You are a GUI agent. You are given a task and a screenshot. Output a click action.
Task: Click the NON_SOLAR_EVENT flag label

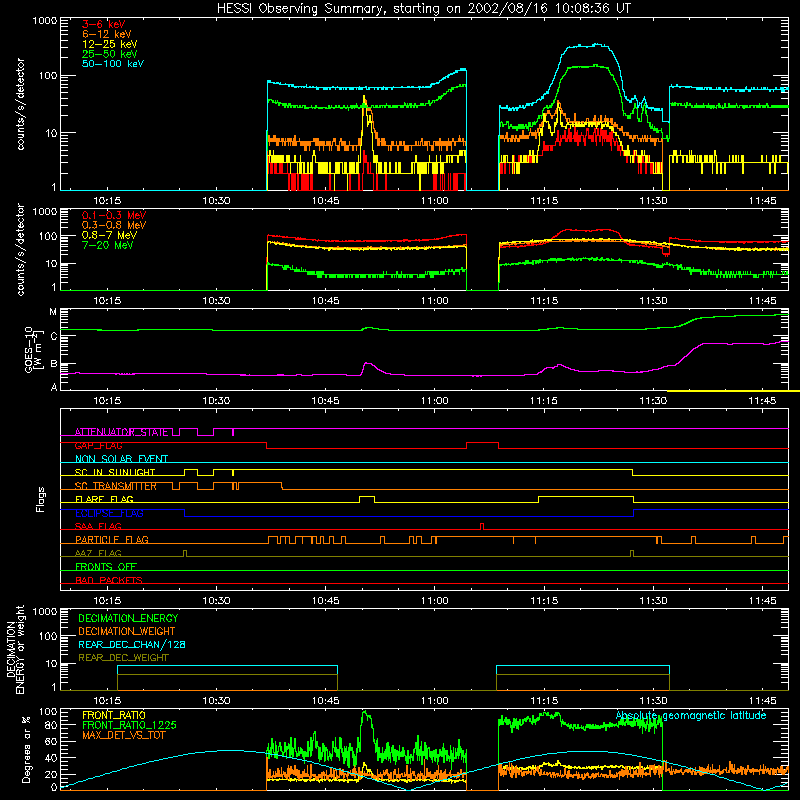(x=121, y=459)
